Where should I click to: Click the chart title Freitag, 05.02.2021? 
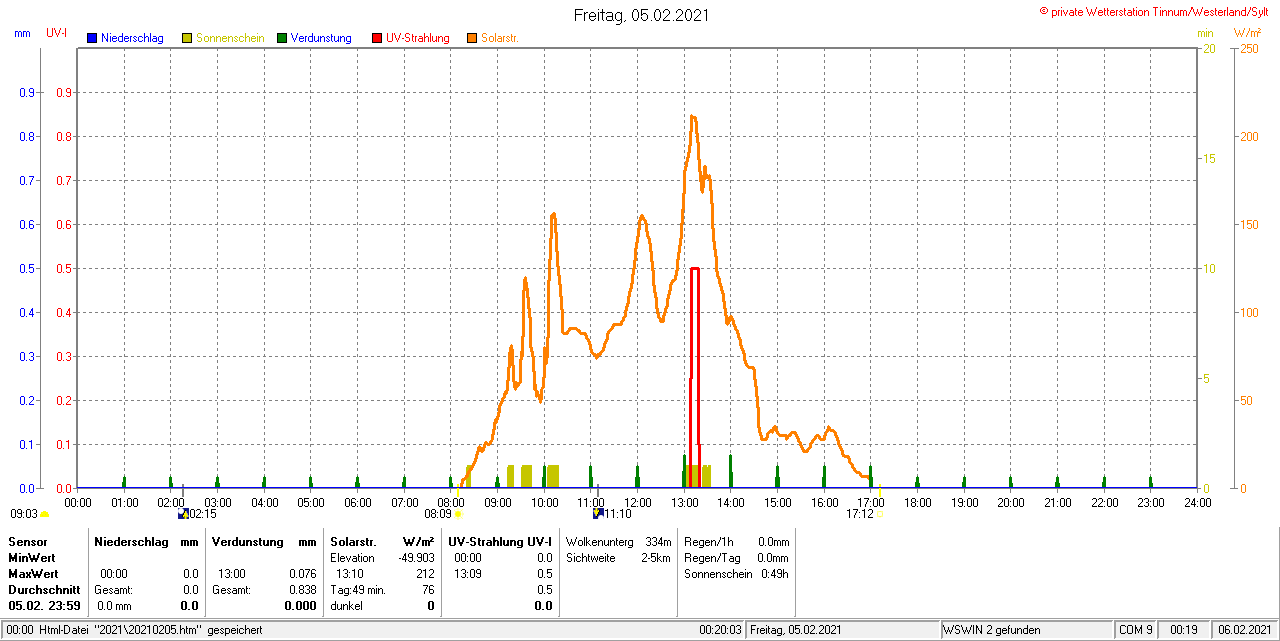[643, 16]
